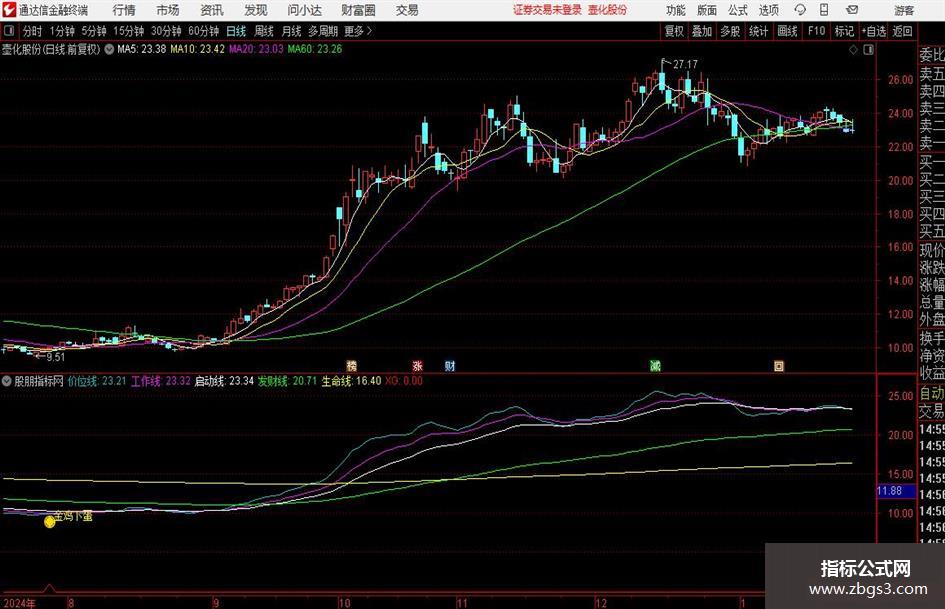Switch to the 周线 weekly tab

coord(264,31)
